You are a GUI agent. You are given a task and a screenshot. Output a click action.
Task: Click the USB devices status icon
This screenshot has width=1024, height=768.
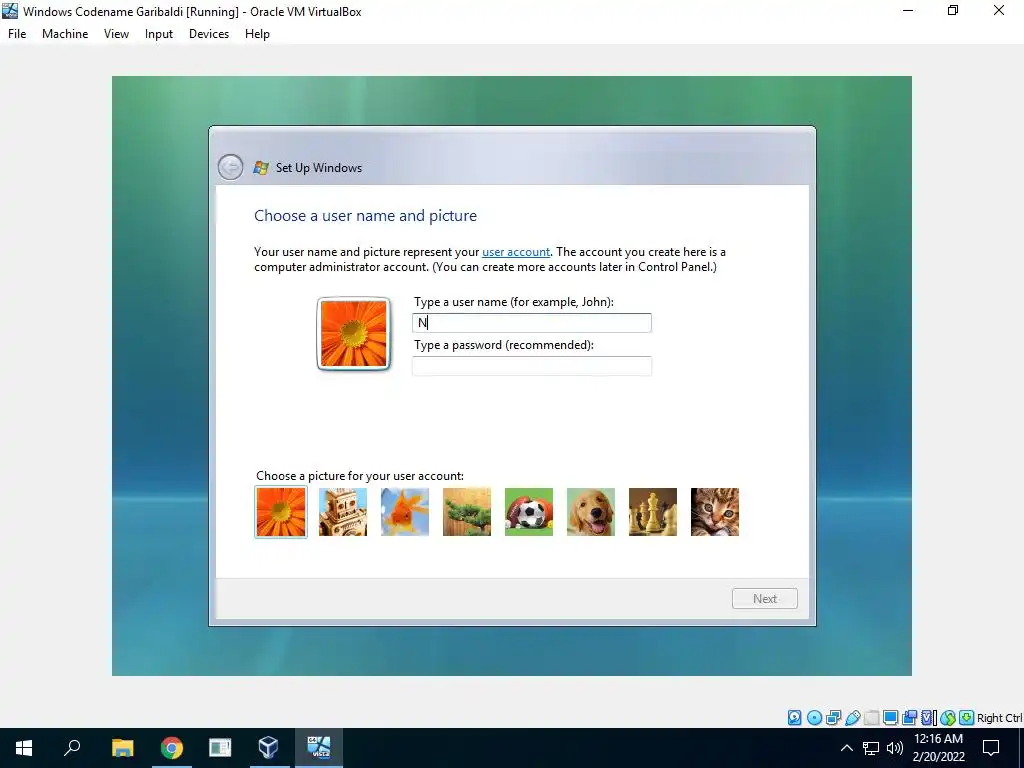(x=852, y=718)
